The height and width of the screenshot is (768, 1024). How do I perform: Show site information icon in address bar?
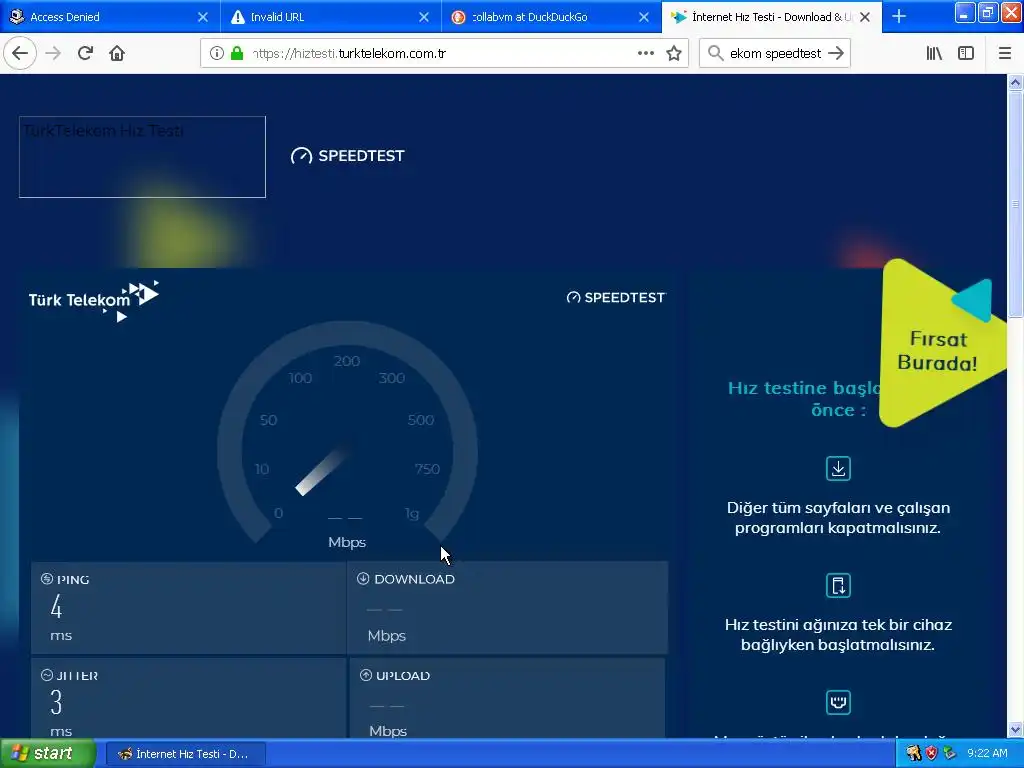pos(217,54)
